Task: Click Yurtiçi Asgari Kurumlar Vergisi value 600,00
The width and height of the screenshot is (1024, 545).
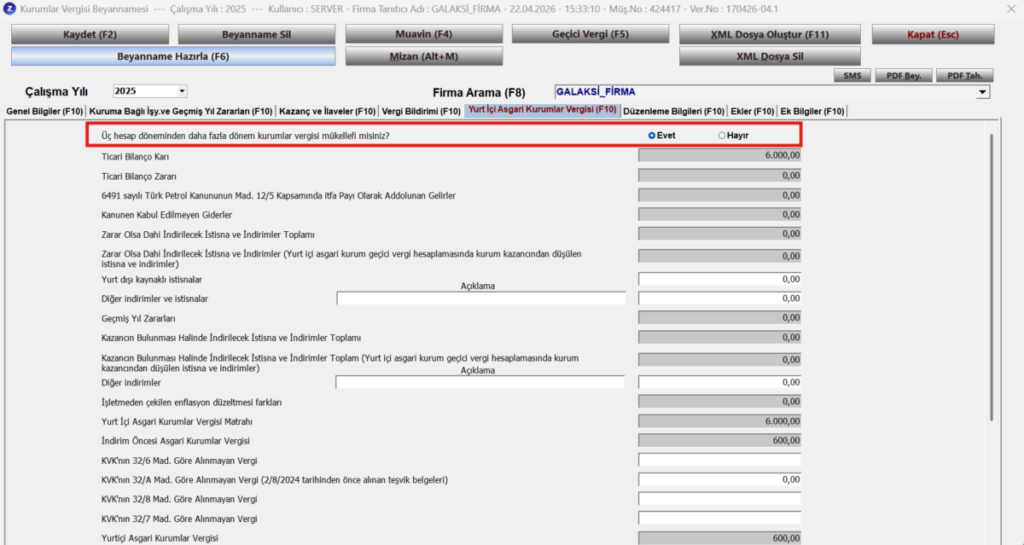Action: click(x=720, y=538)
